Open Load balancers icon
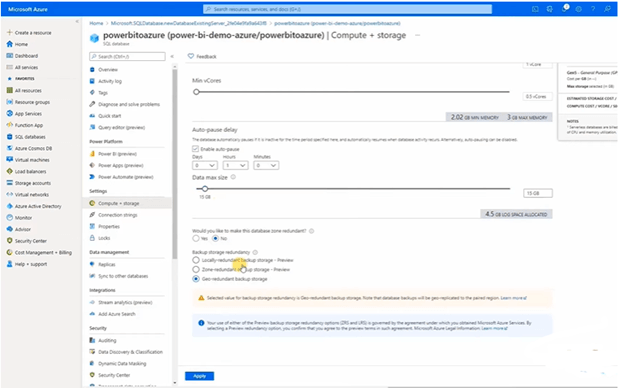 point(10,171)
